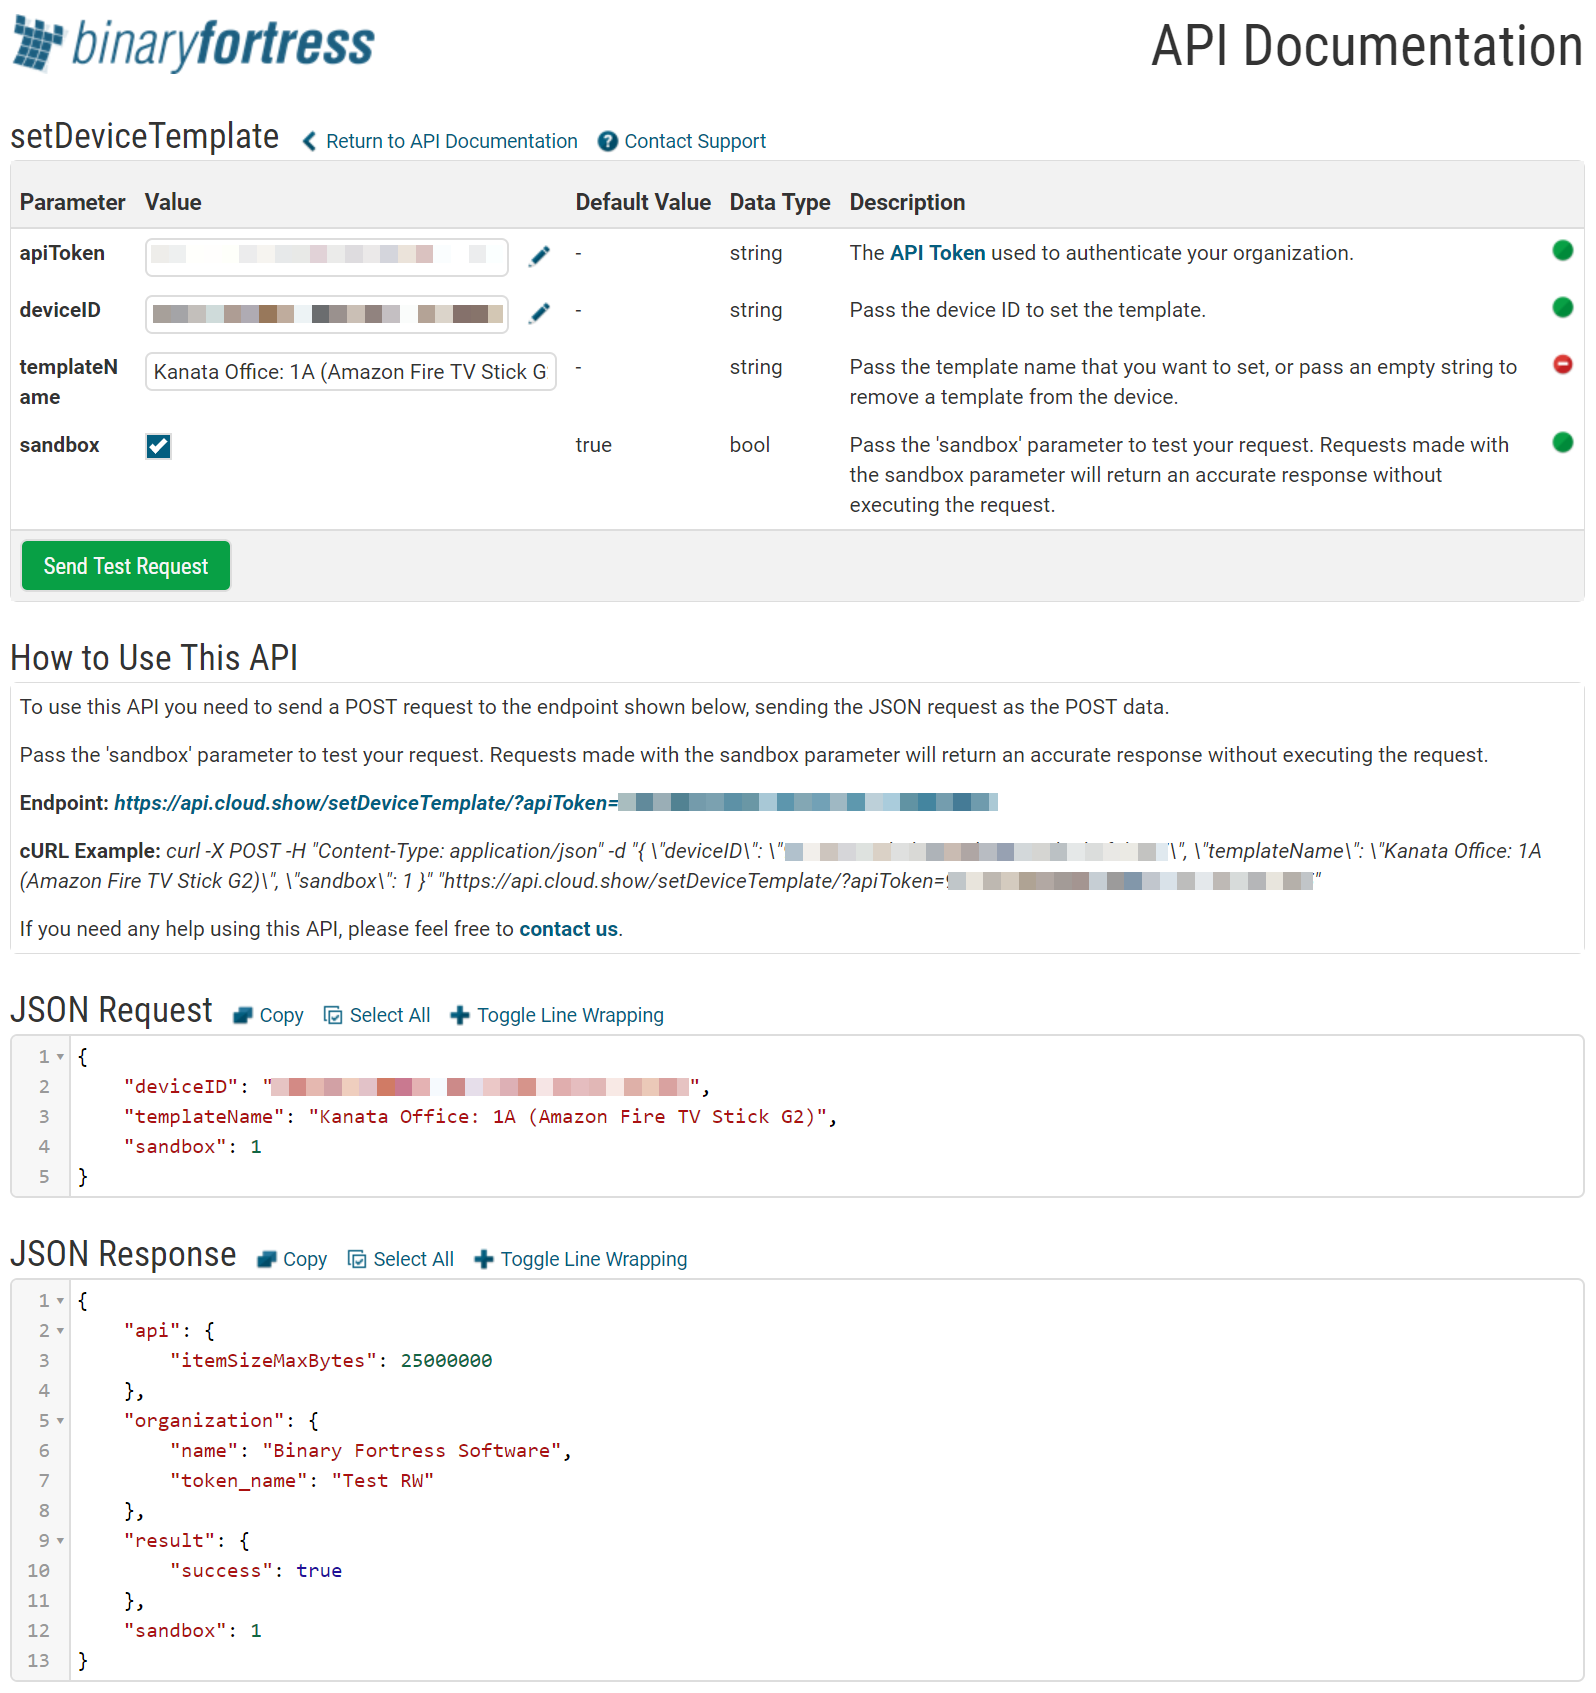Collapse the "organization" object in JSON Response

click(60, 1421)
